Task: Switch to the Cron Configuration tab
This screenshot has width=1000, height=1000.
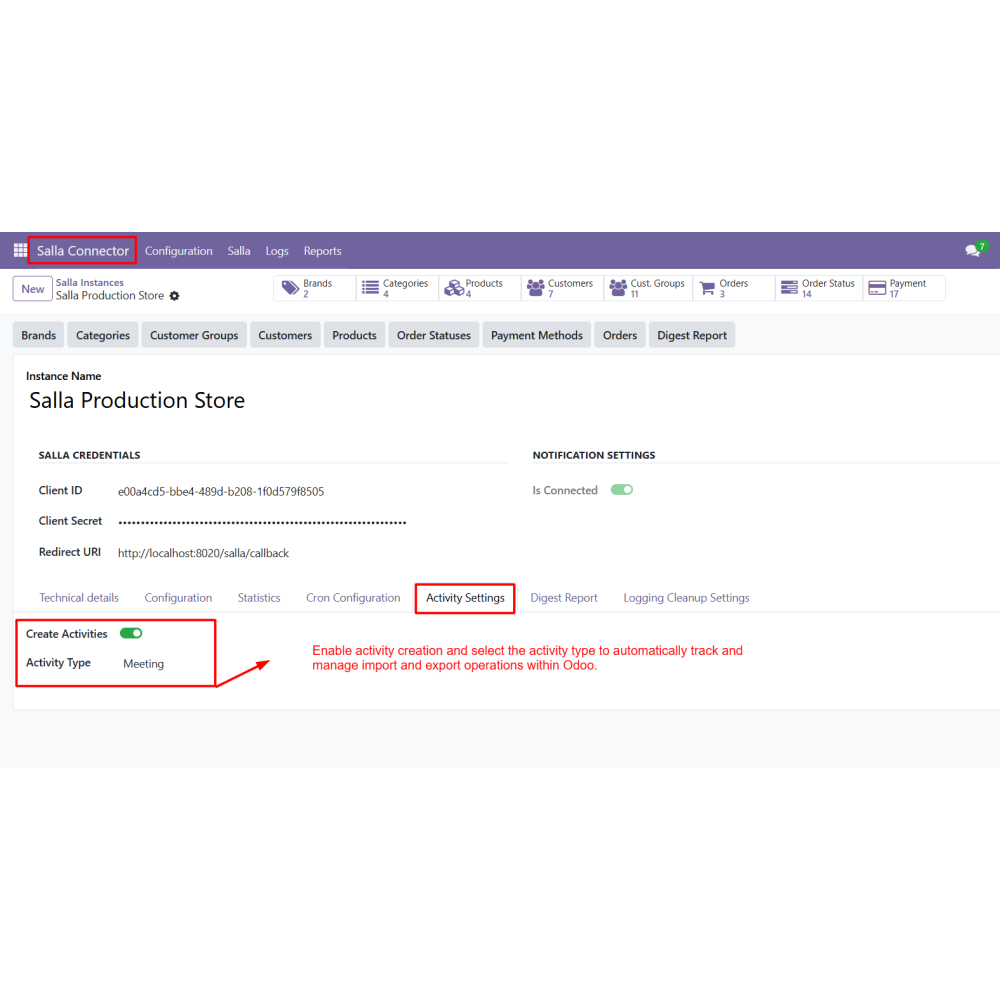Action: (353, 598)
